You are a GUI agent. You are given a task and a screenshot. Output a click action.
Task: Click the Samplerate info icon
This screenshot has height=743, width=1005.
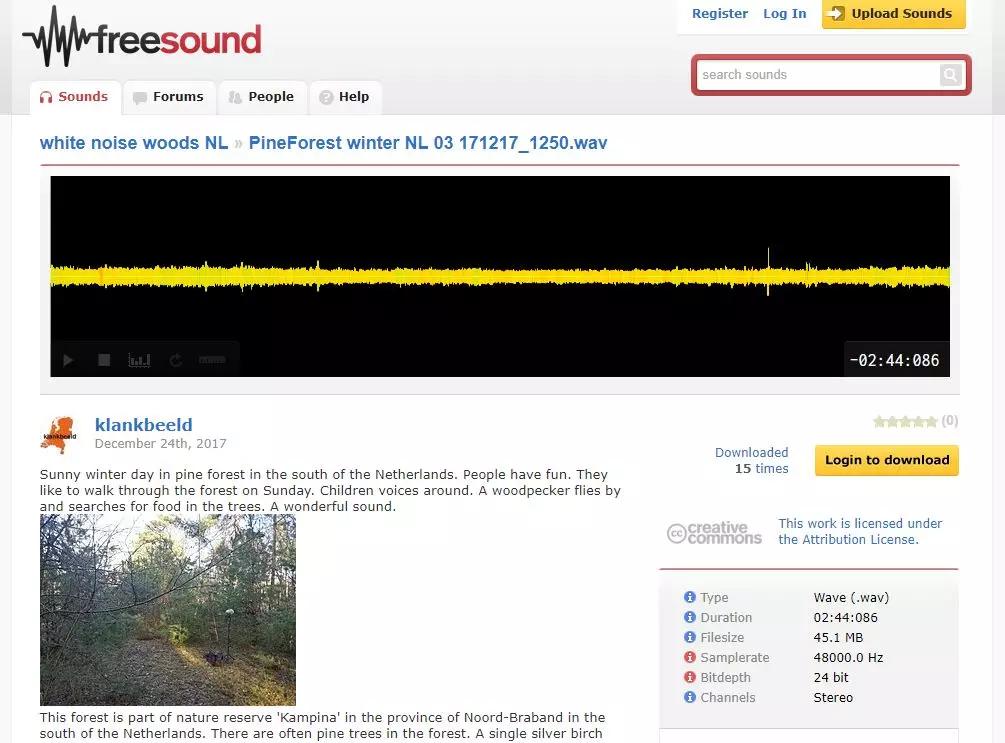pos(690,657)
